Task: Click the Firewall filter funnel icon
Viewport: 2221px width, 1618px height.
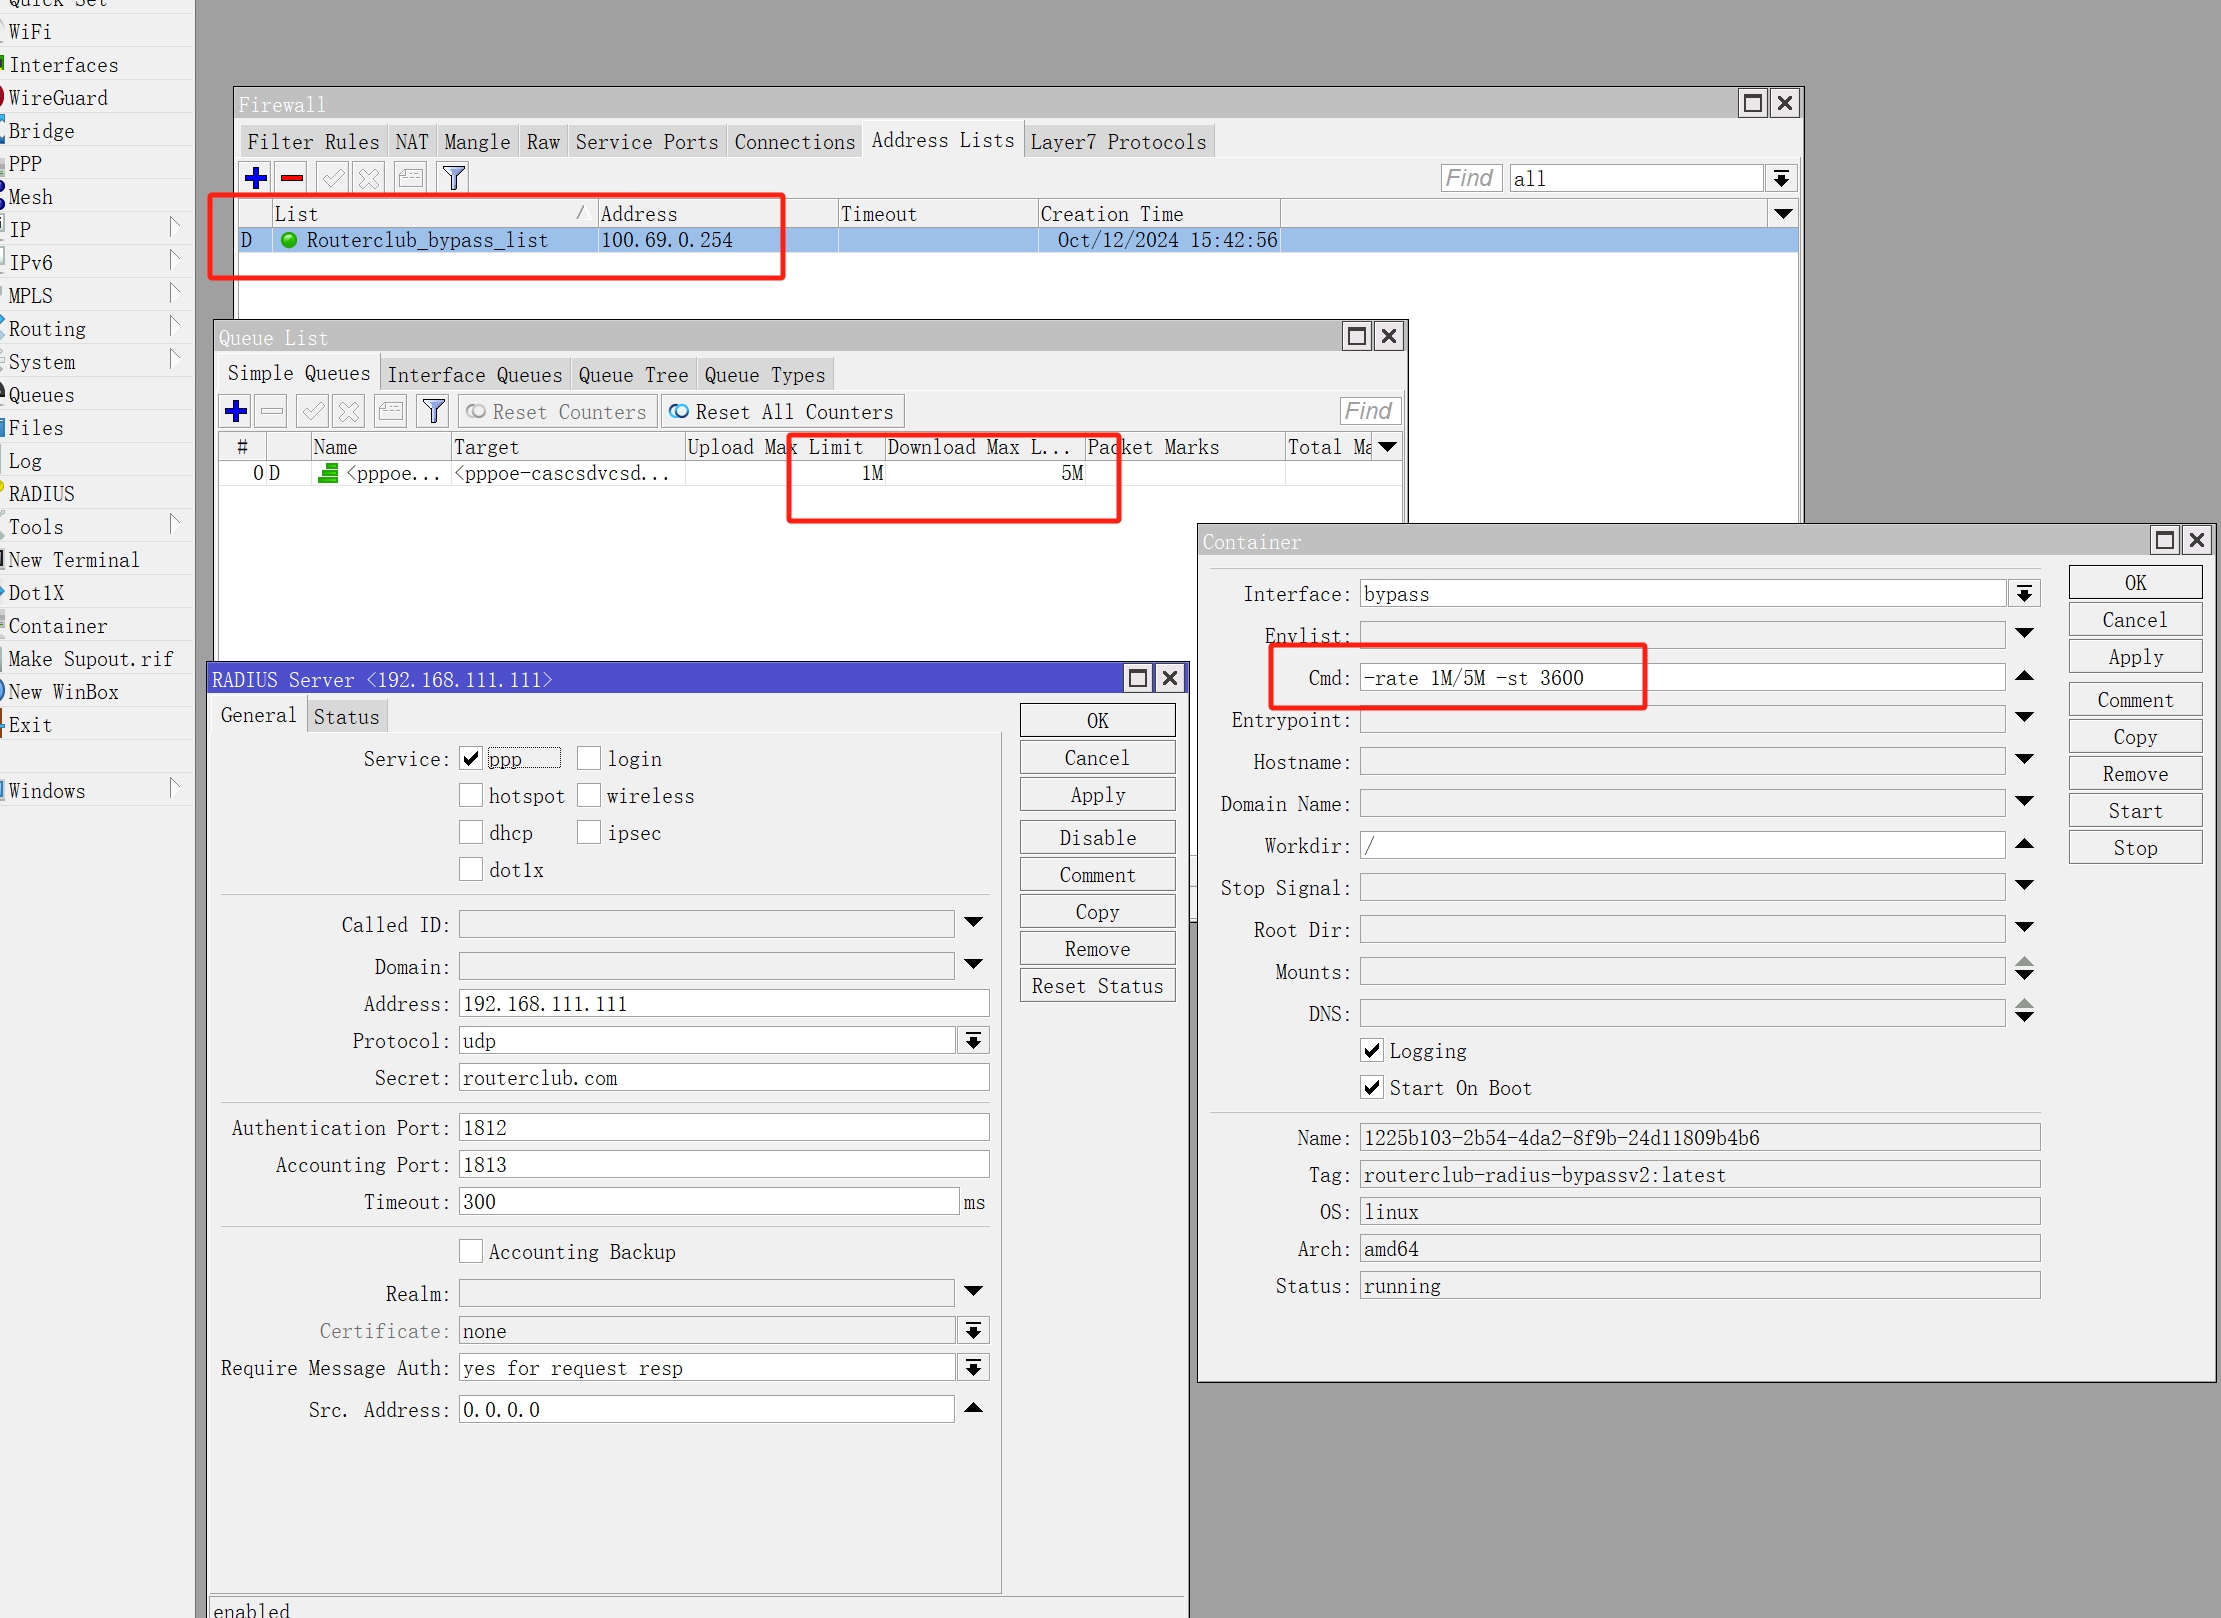Action: click(x=454, y=178)
